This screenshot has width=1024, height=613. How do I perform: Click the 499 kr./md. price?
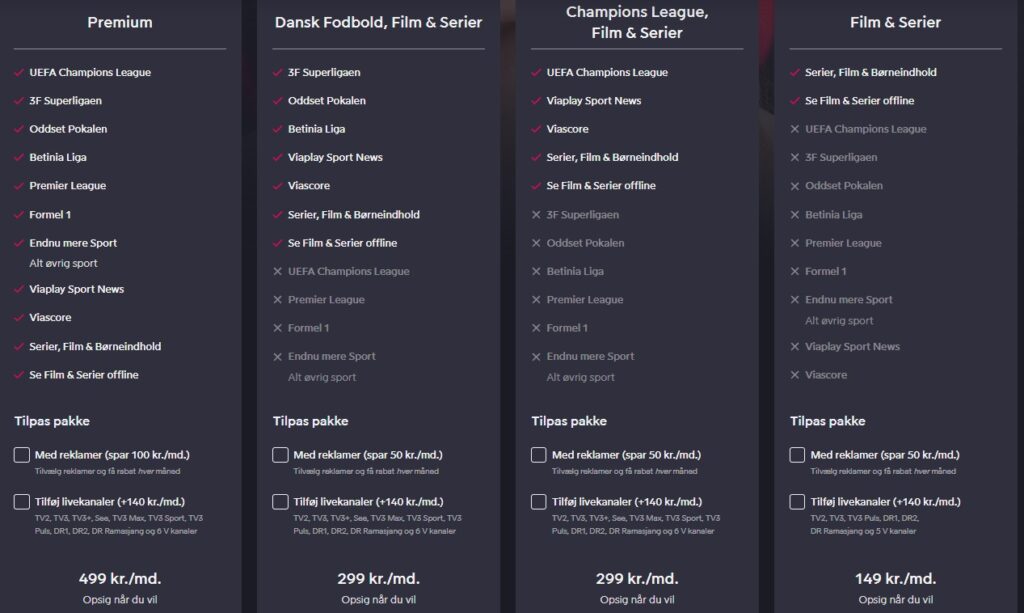point(120,578)
